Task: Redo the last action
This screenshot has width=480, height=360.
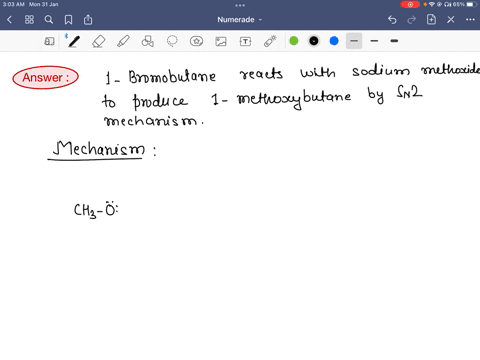Action: tap(412, 20)
